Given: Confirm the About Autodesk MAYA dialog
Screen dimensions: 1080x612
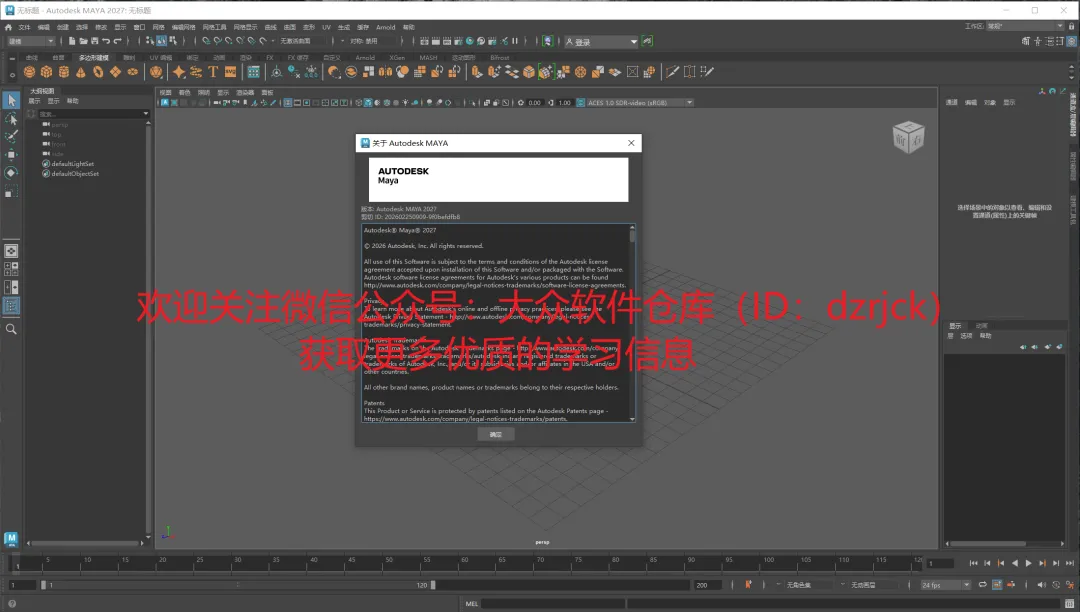Looking at the screenshot, I should (496, 434).
